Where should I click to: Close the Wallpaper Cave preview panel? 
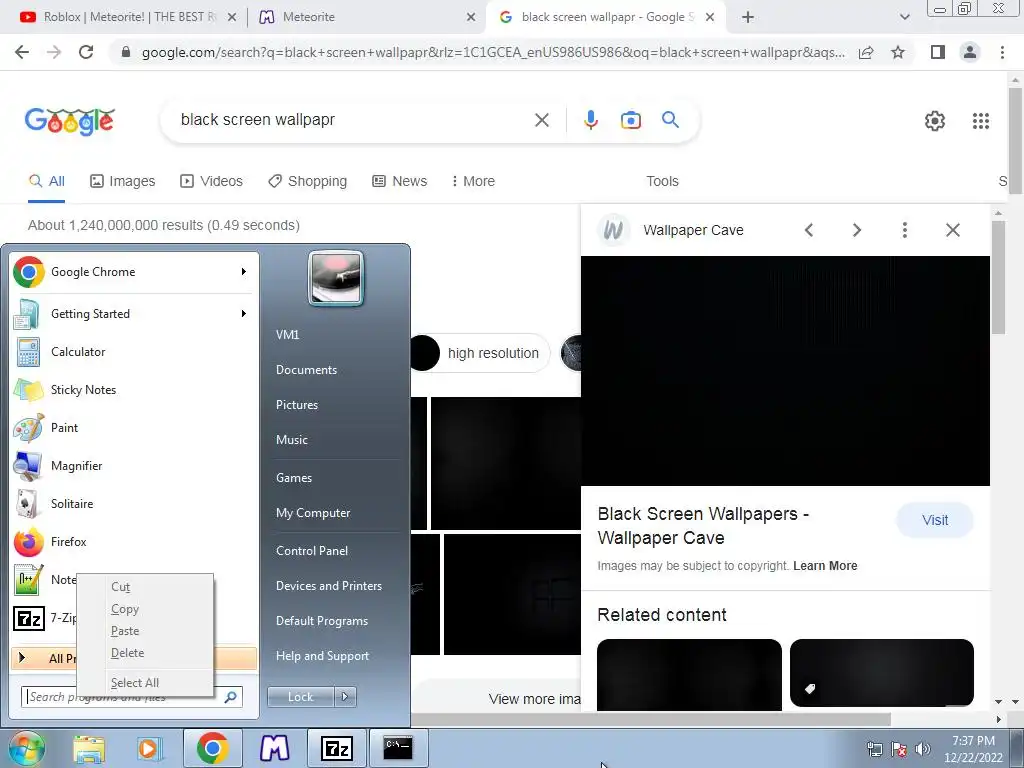pos(953,230)
